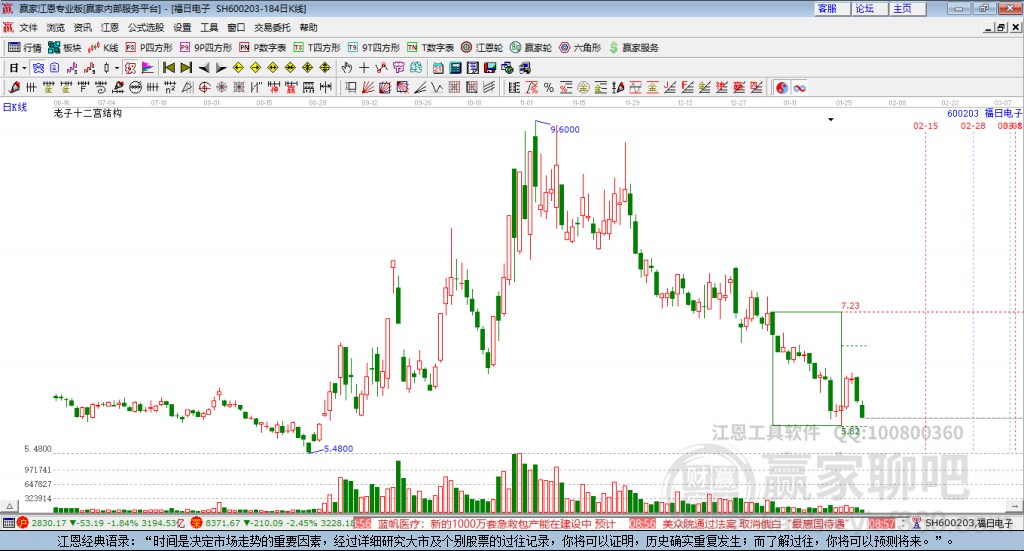Open the small dropdown arrow above chart
1024x551 pixels.
pos(831,119)
